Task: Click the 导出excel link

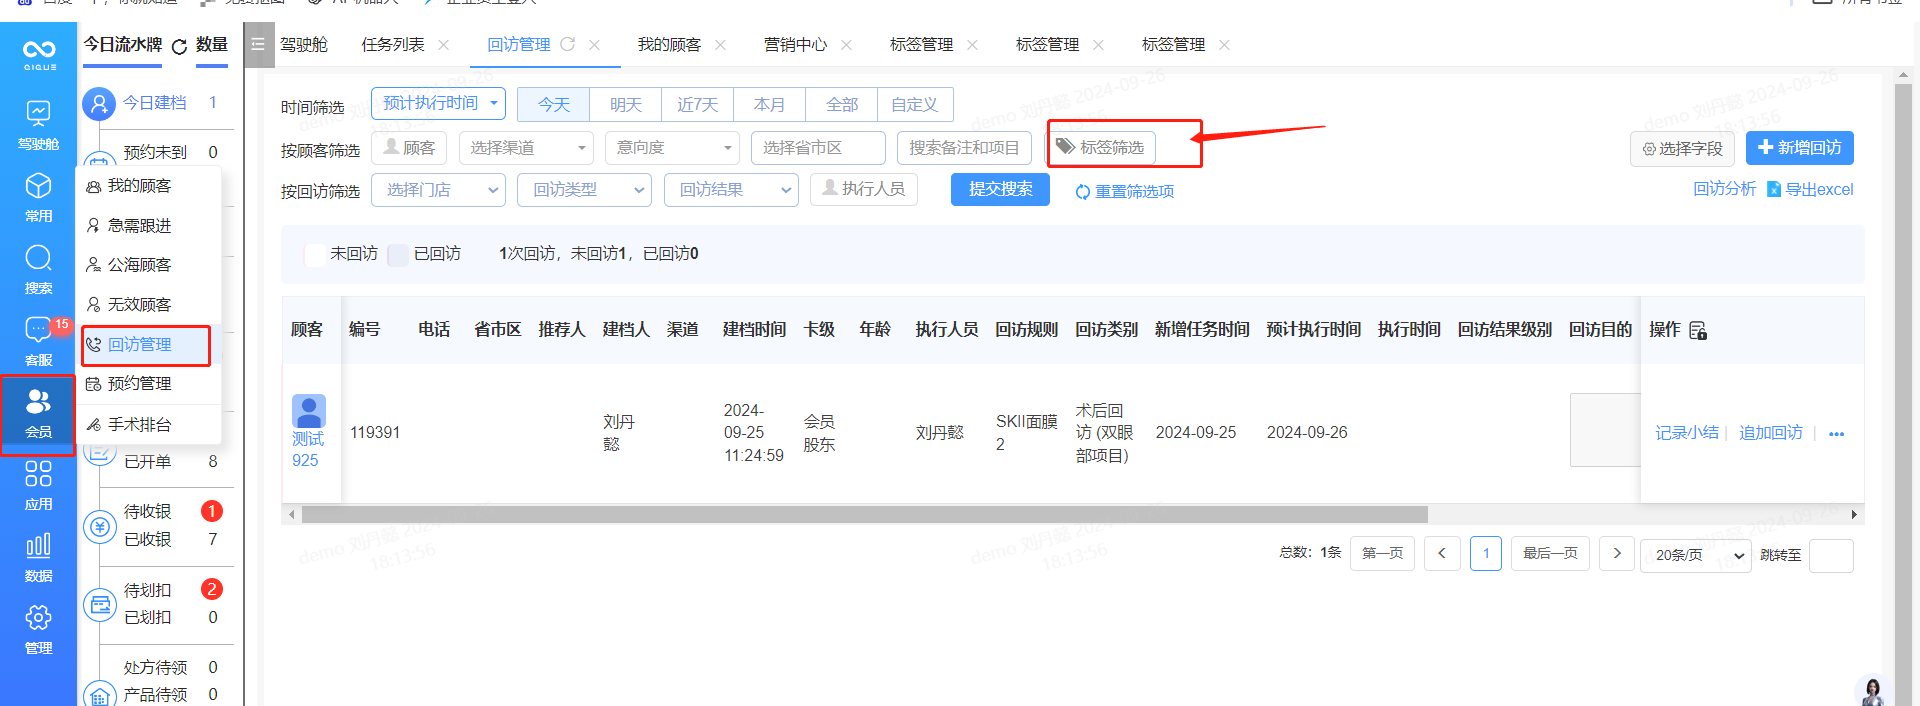Action: (x=1811, y=189)
